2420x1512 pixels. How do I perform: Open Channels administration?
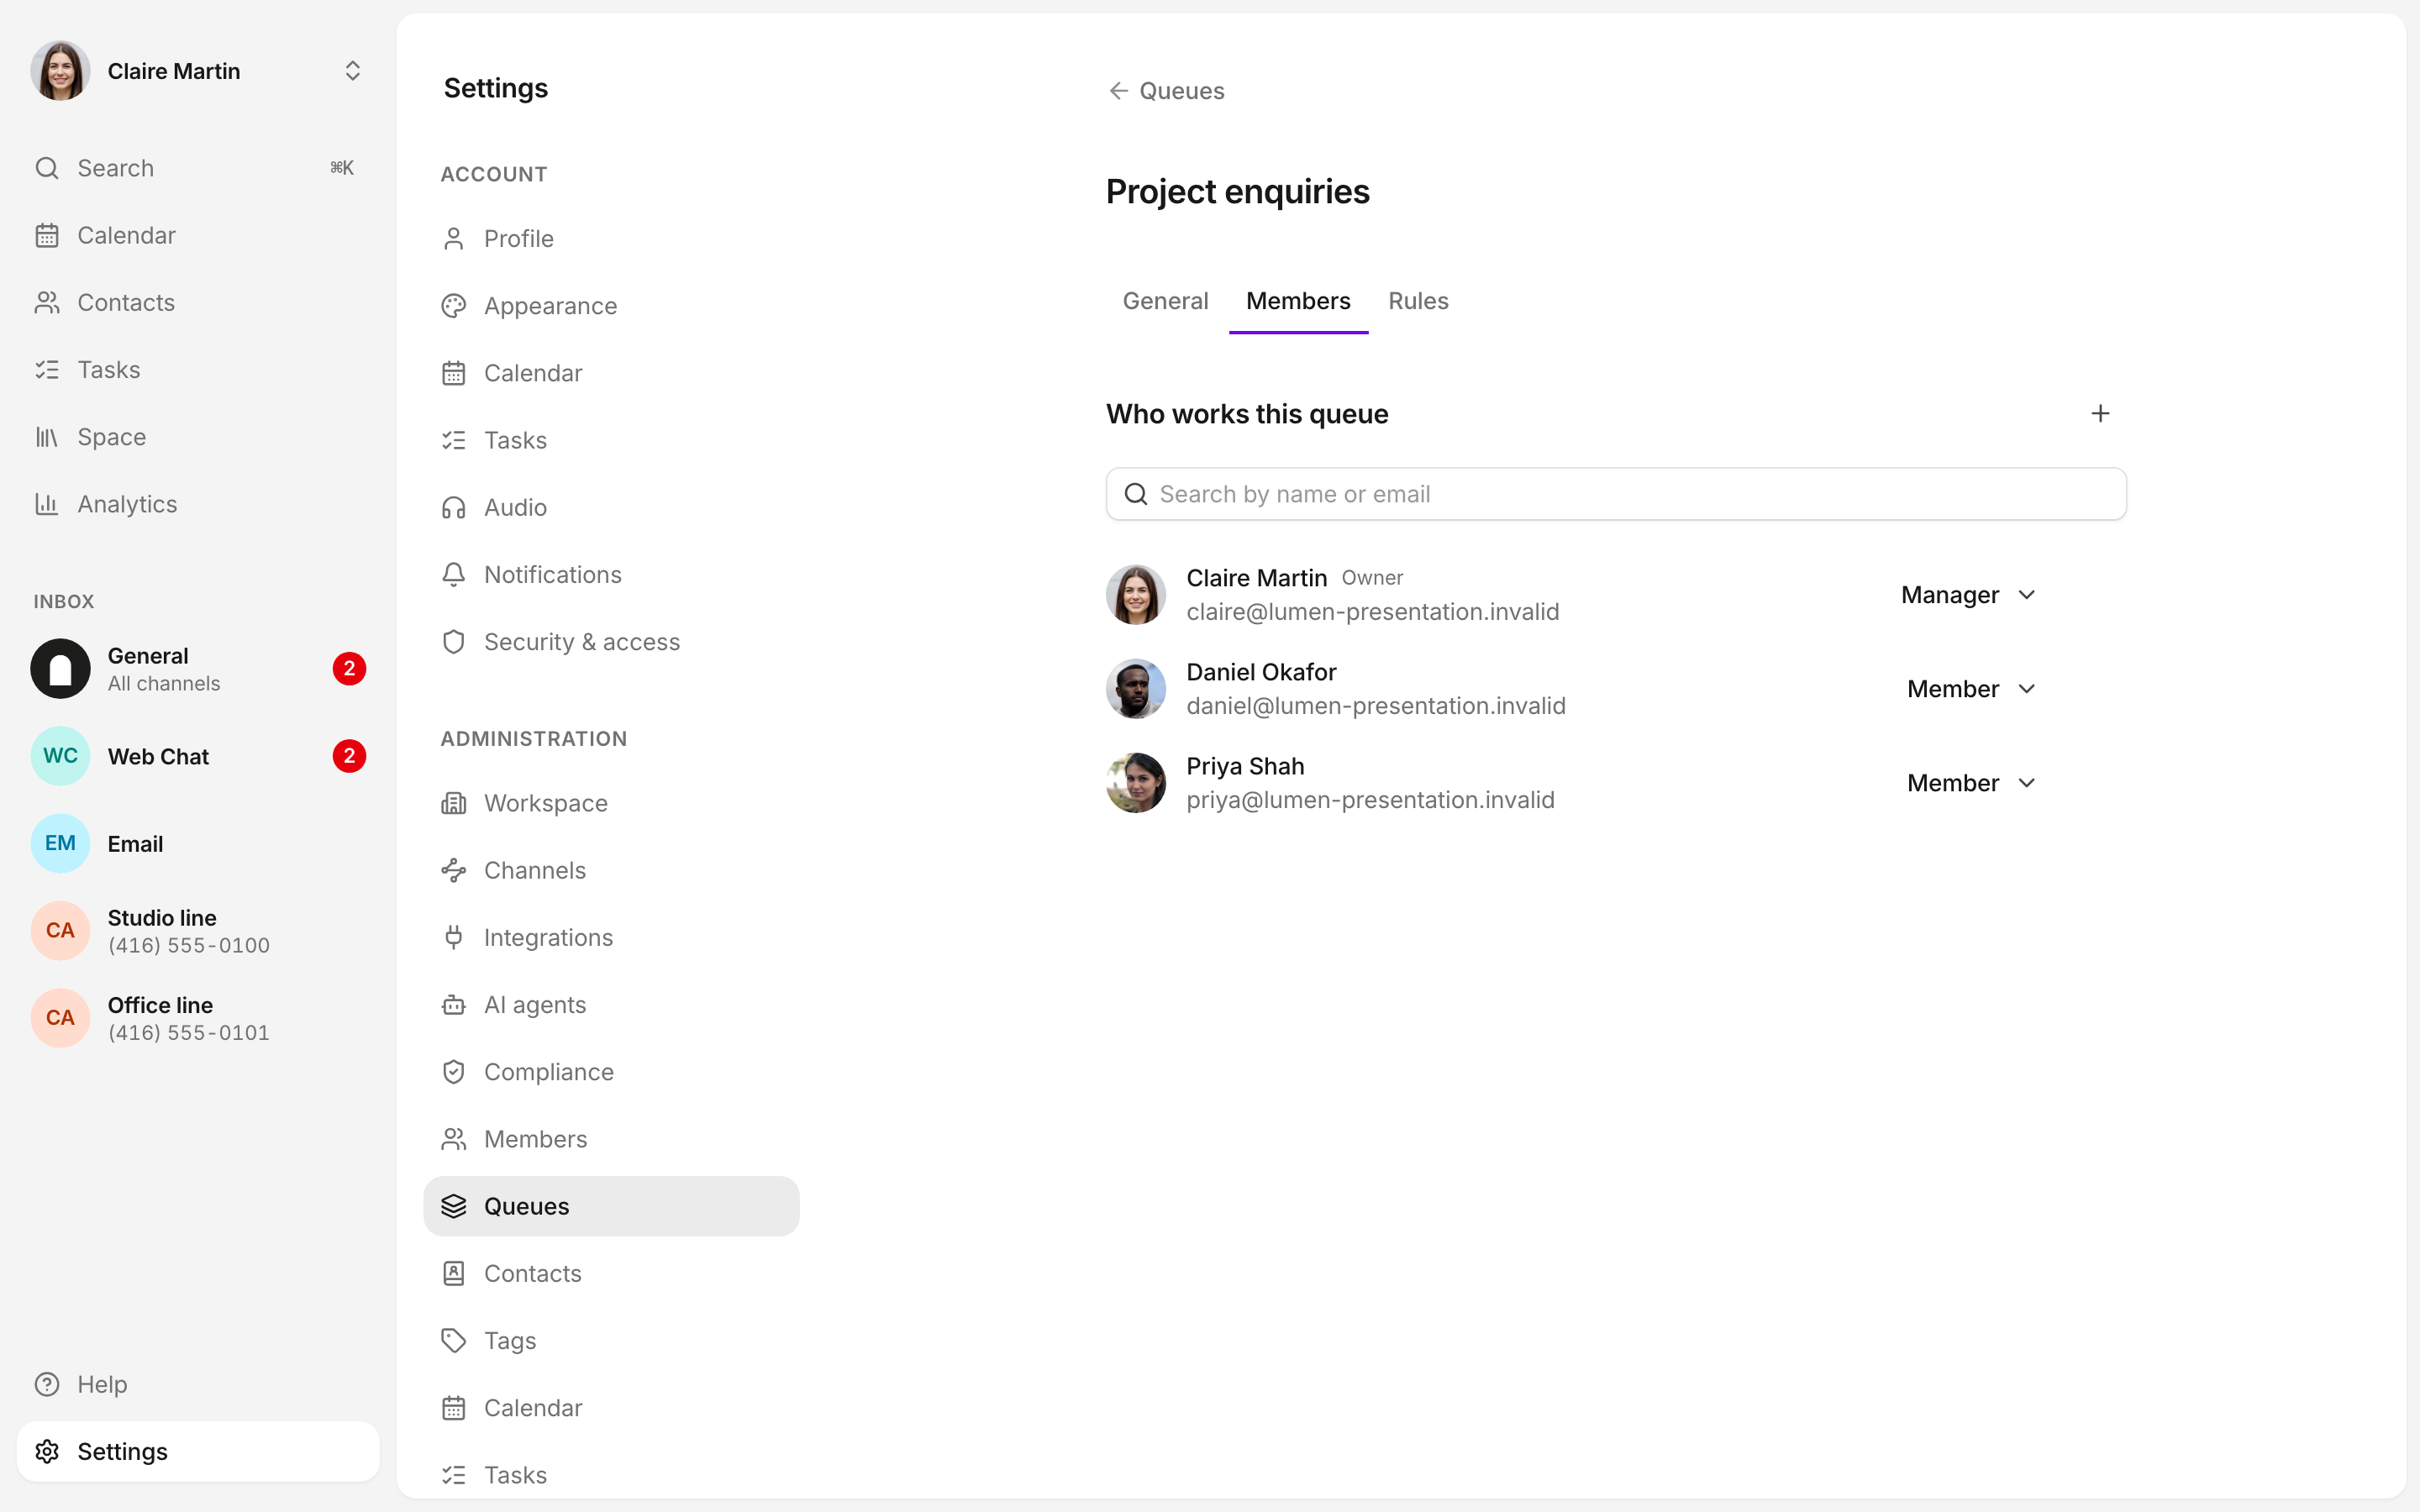click(611, 870)
